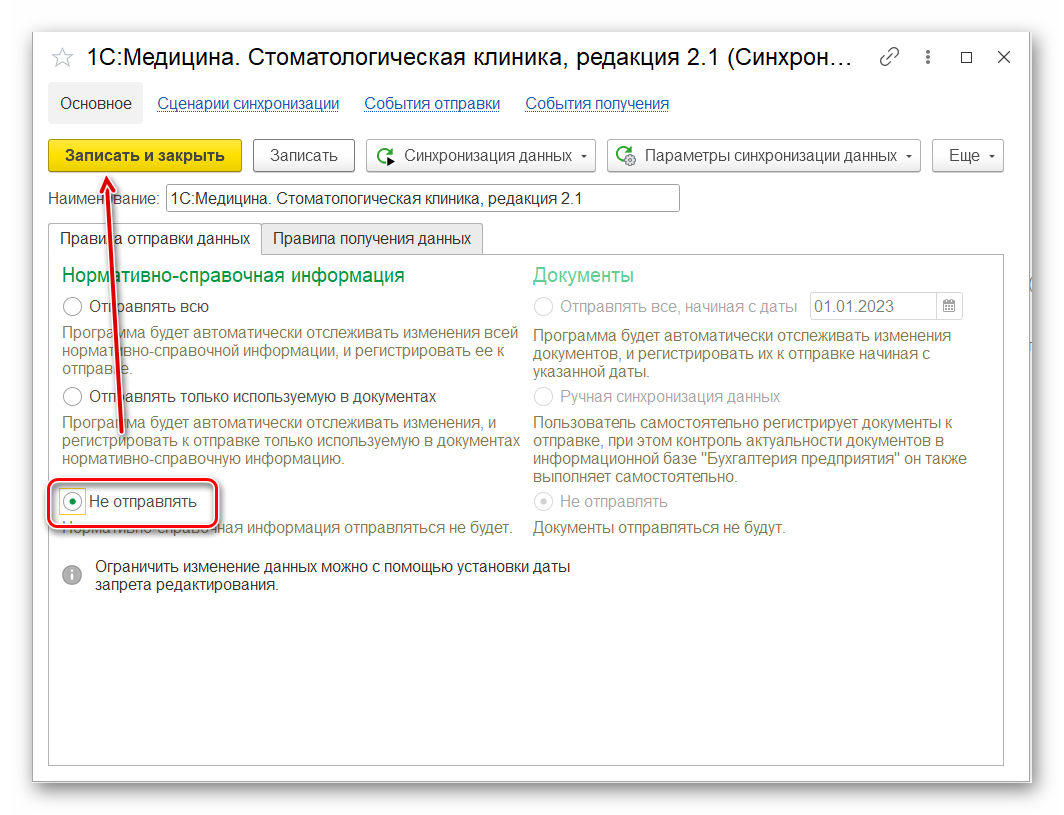The width and height of the screenshot is (1064, 815).
Task: Click the 01.01.2023 date input field
Action: point(873,306)
